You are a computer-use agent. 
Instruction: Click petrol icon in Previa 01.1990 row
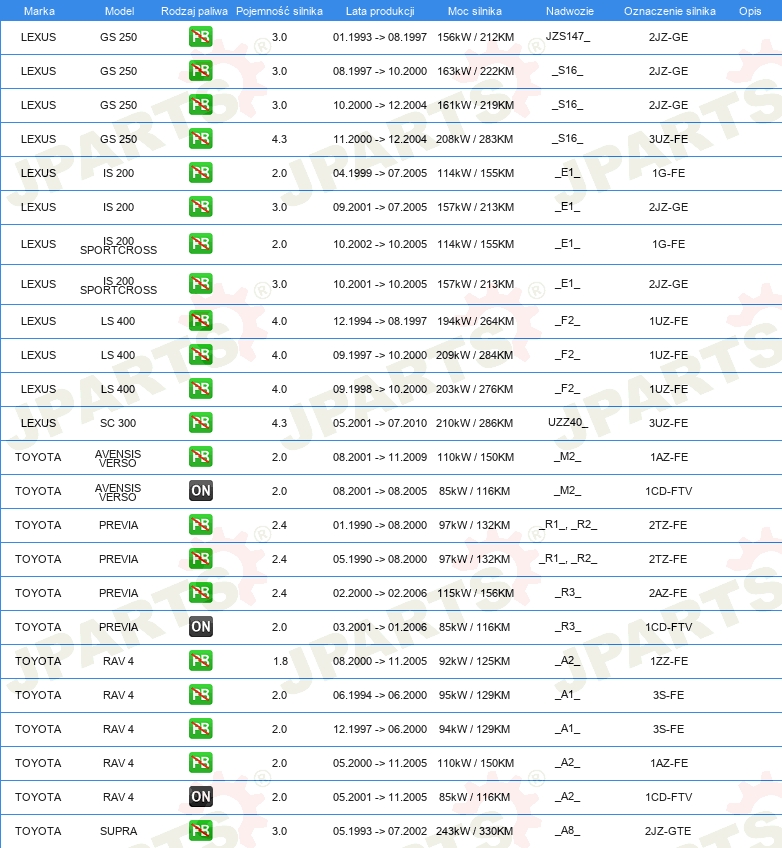(x=201, y=525)
